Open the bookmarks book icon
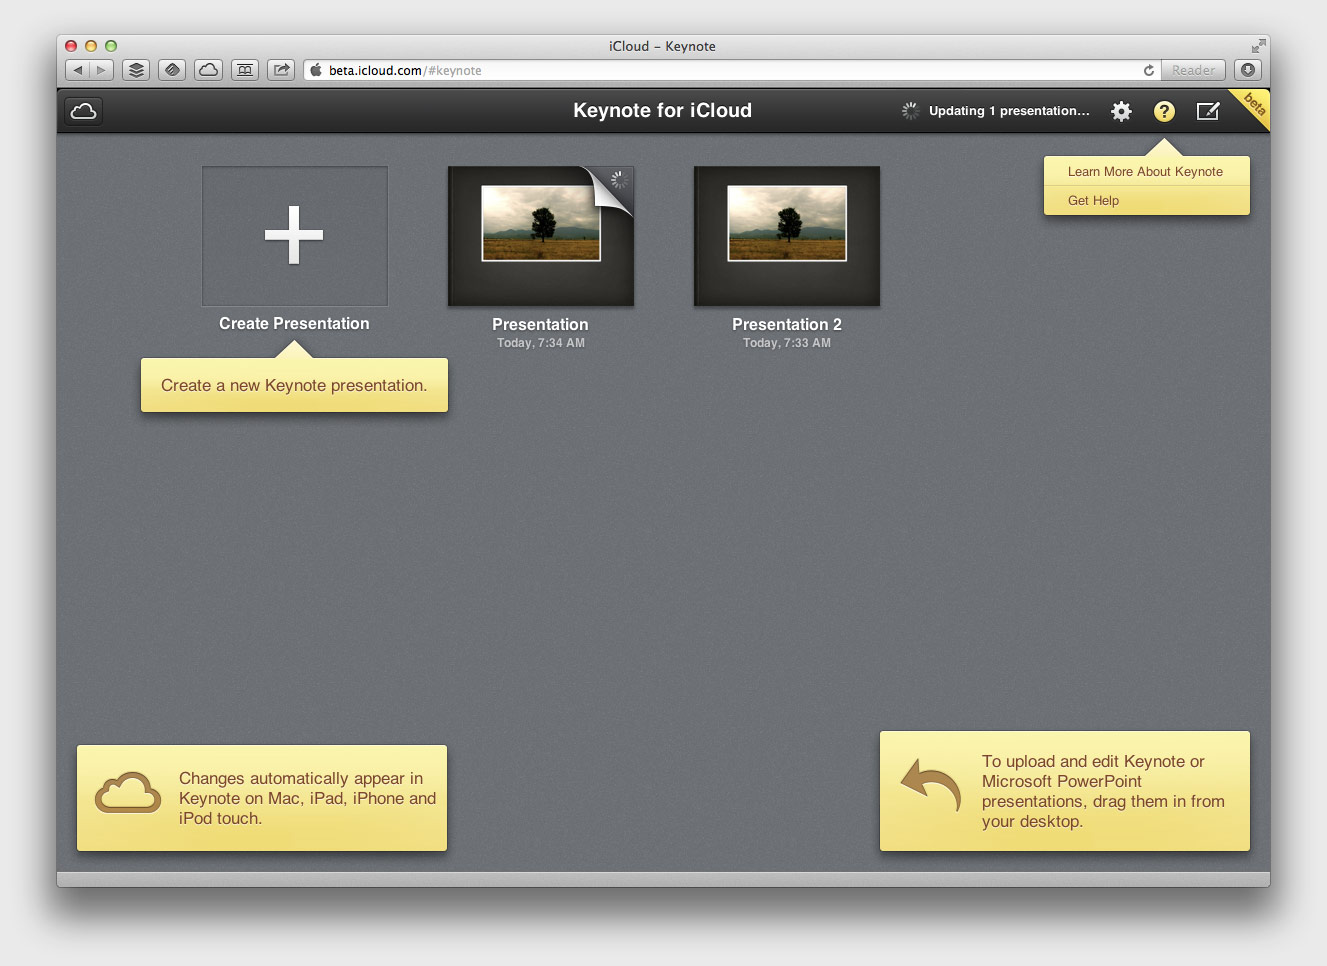 [x=245, y=70]
